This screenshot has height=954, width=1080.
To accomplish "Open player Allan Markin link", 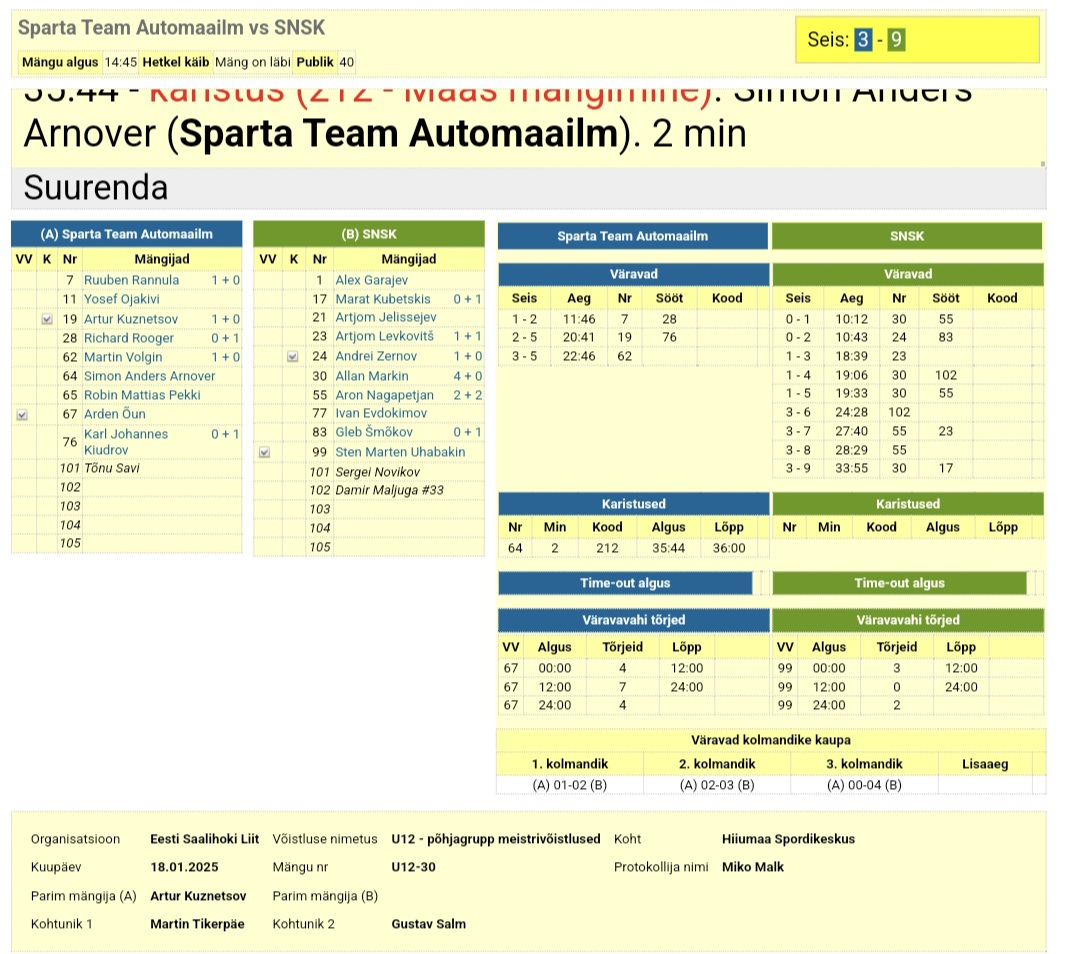I will pos(372,376).
